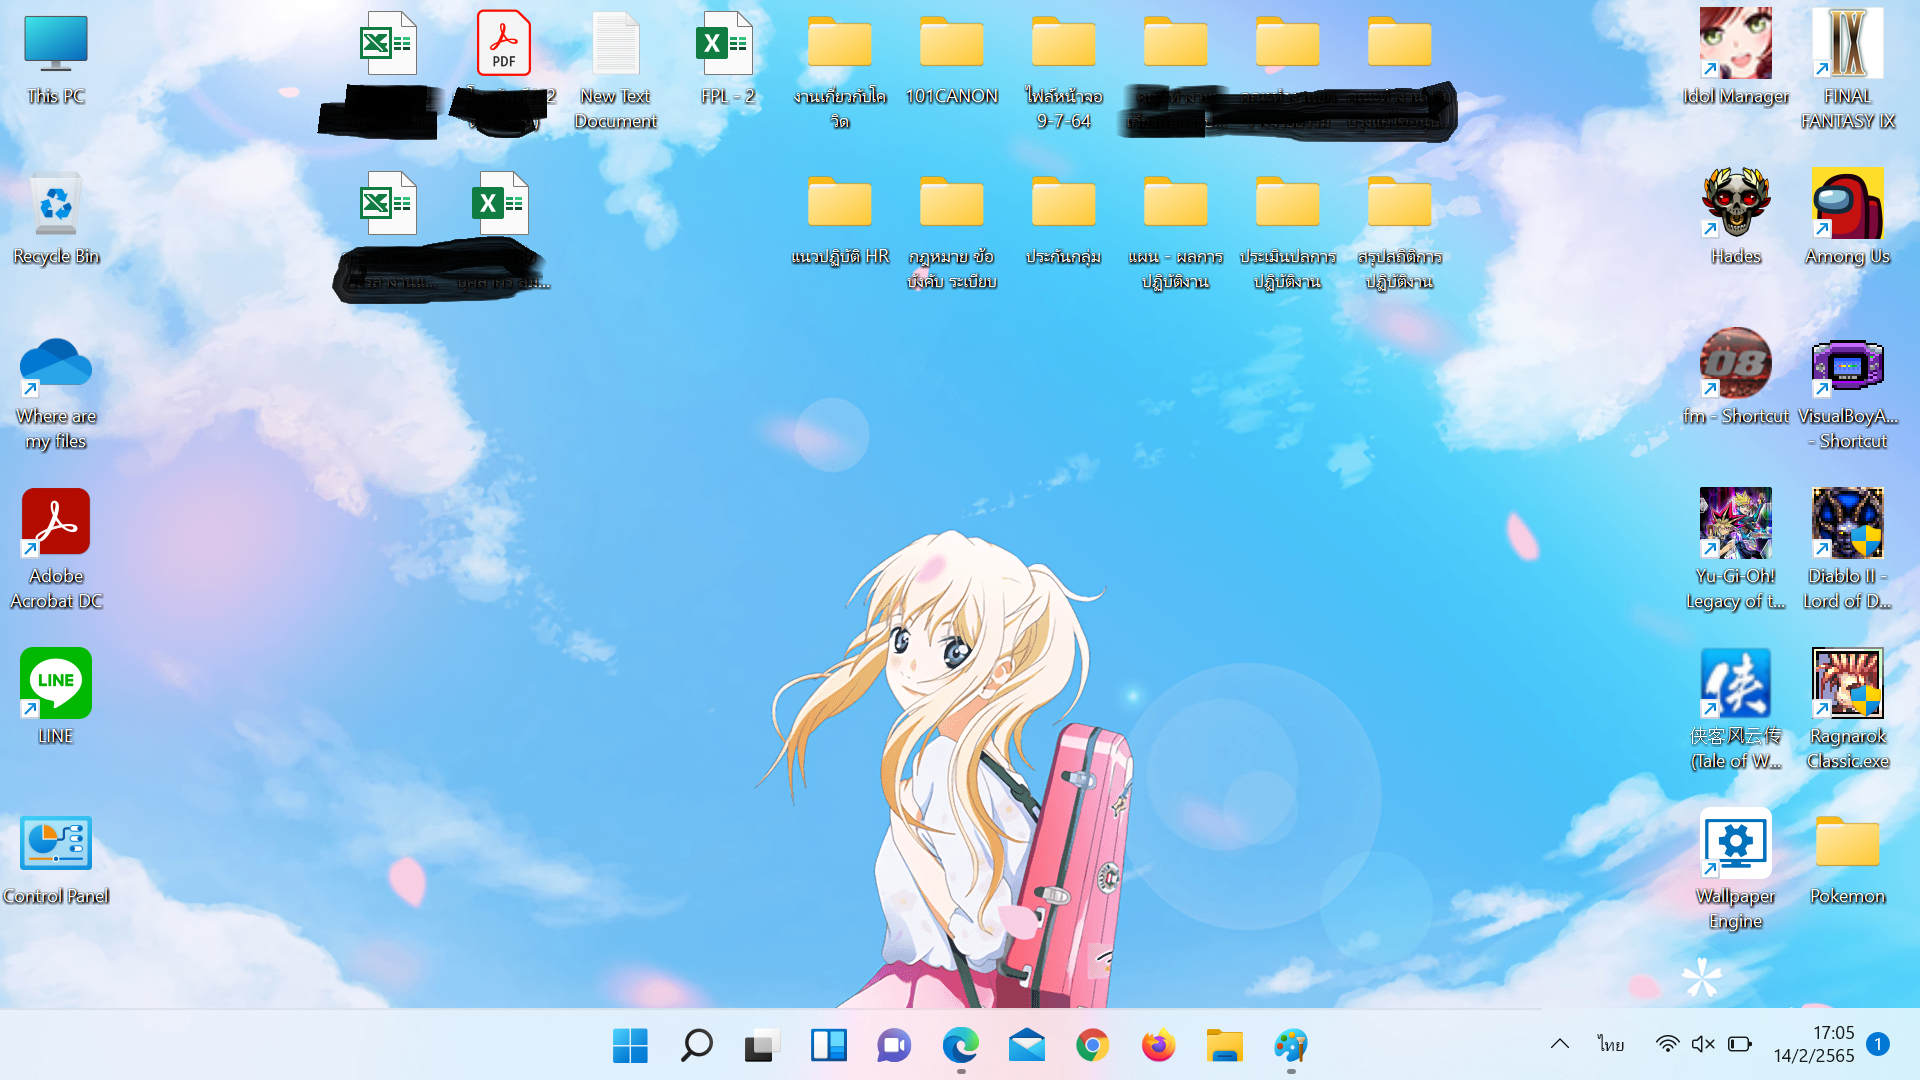Image resolution: width=1920 pixels, height=1080 pixels.
Task: Select the PDF file icon
Action: [x=503, y=45]
